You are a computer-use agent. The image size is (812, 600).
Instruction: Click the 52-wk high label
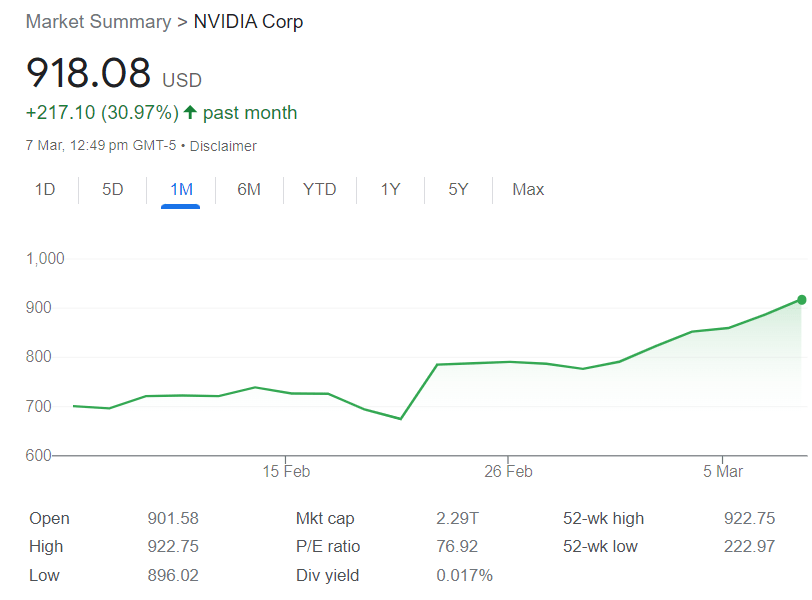coord(604,518)
